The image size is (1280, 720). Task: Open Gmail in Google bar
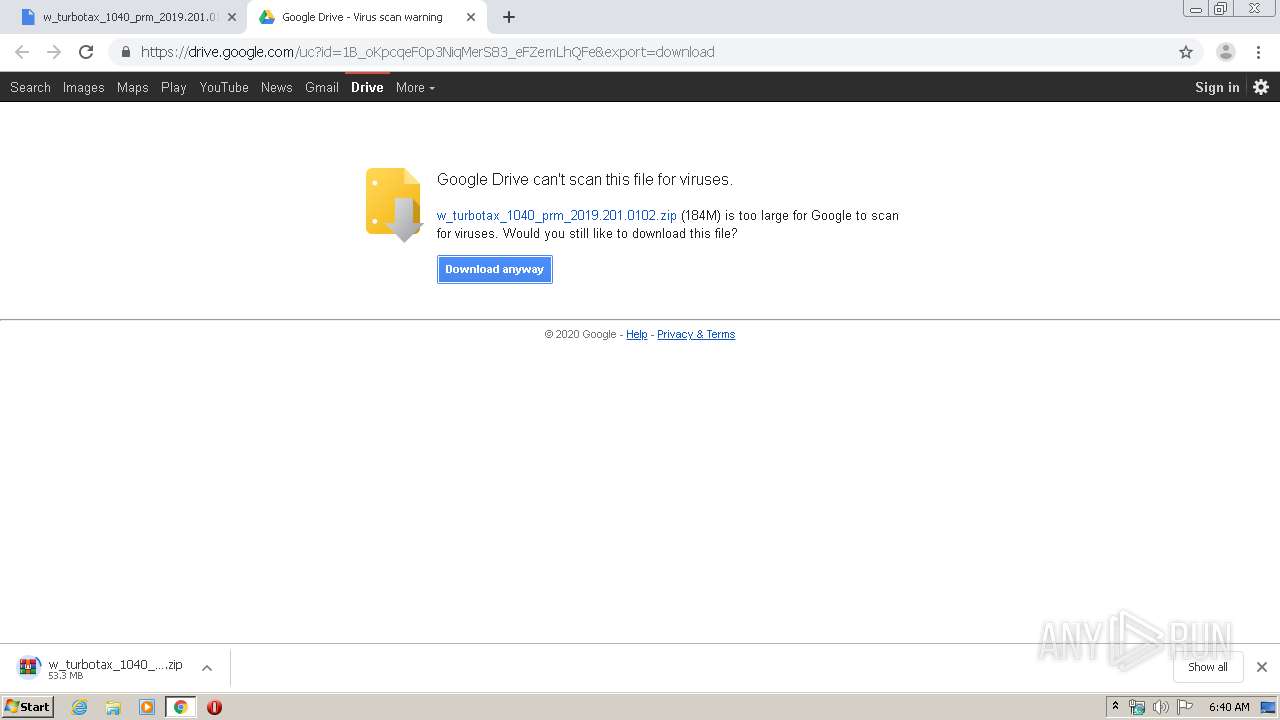point(322,87)
